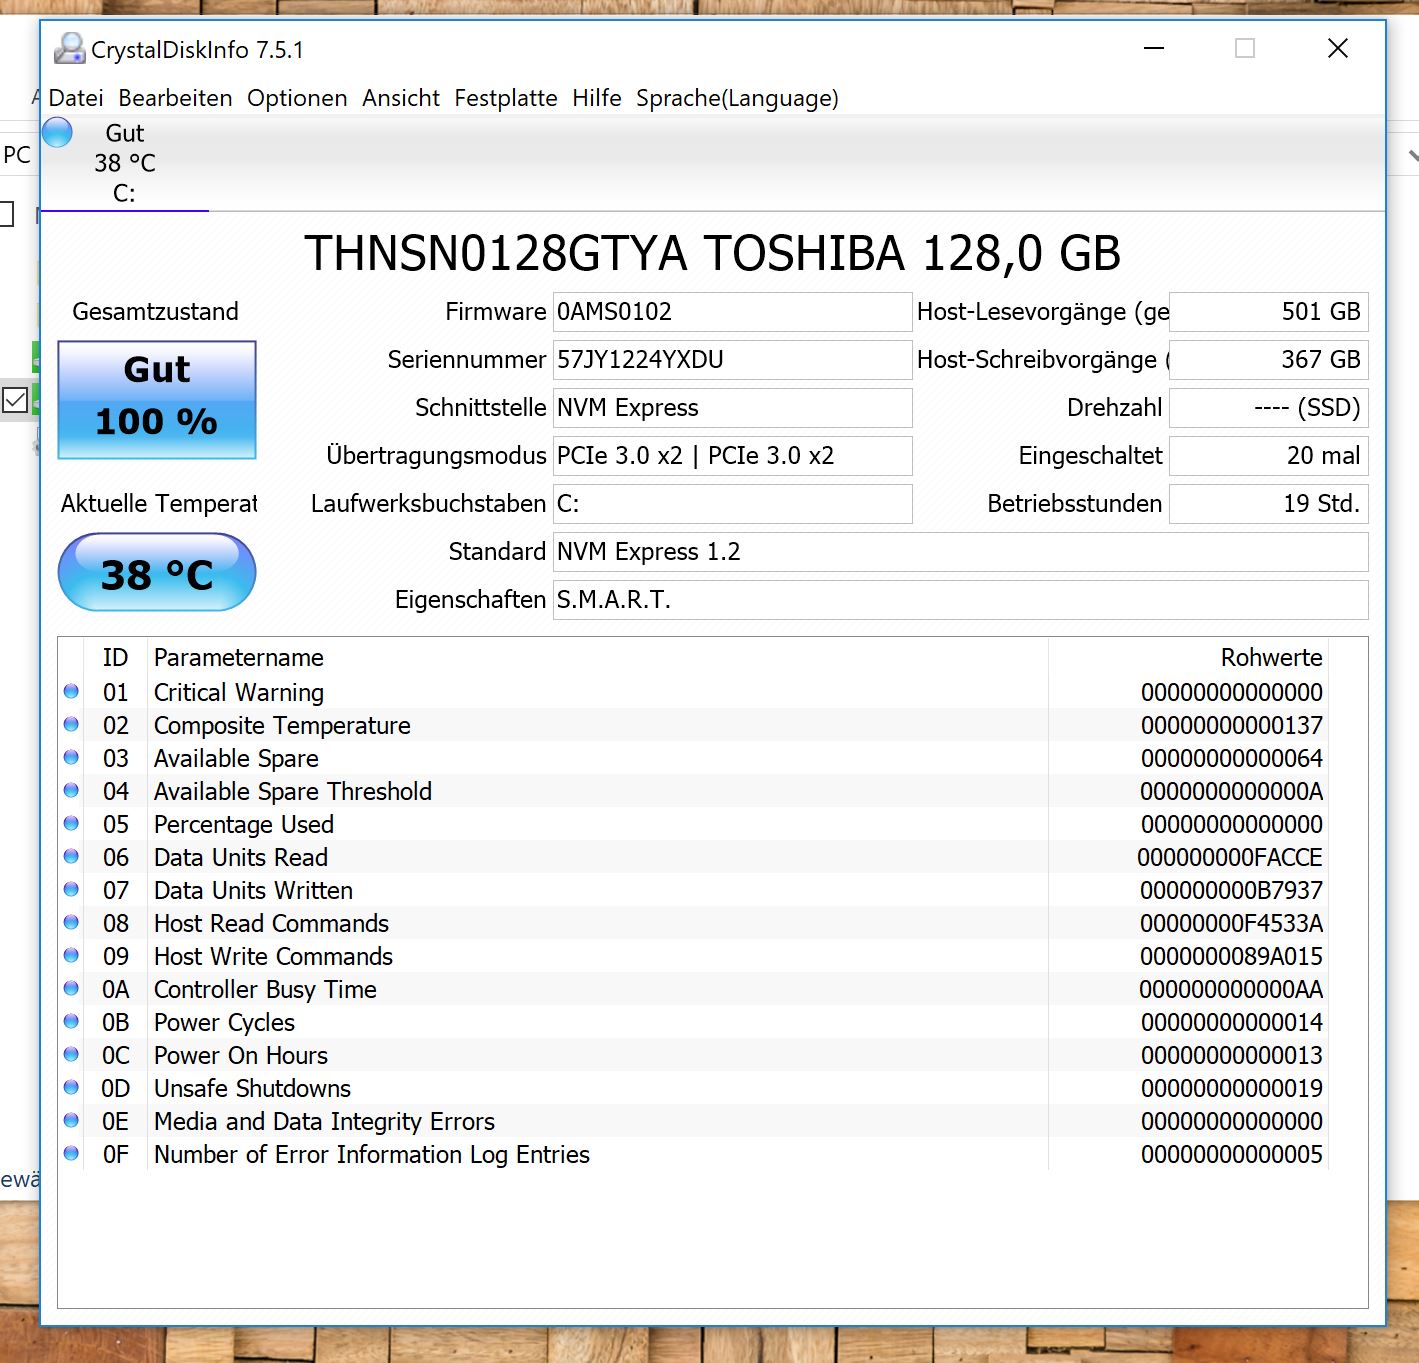This screenshot has height=1363, width=1419.
Task: Click status dot for Host Write Commands row
Action: coord(71,955)
